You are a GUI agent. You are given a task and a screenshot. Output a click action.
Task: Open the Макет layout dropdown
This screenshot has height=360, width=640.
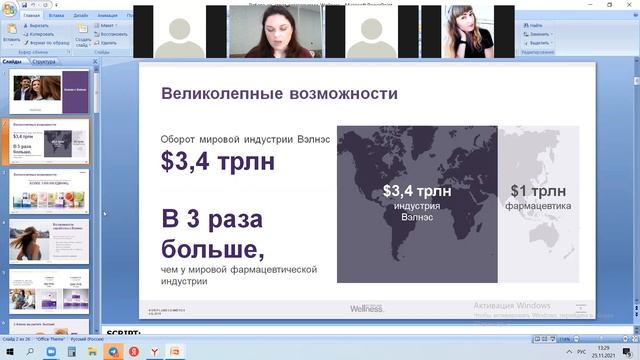(x=106, y=26)
